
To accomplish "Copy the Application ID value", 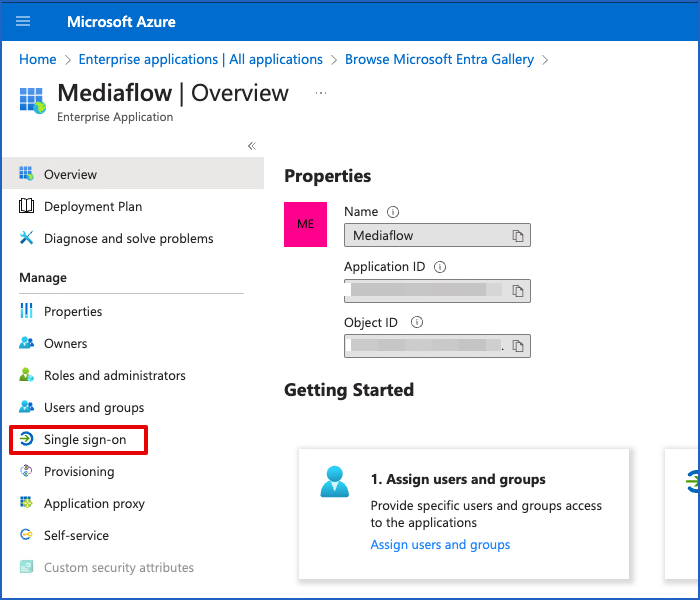I will 518,291.
